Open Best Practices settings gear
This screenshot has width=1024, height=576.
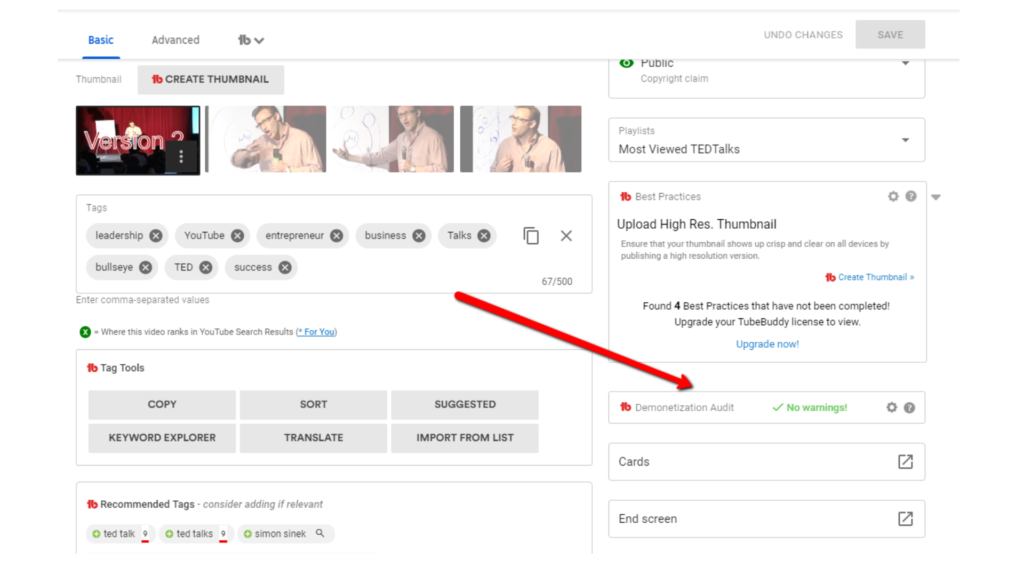coord(893,197)
